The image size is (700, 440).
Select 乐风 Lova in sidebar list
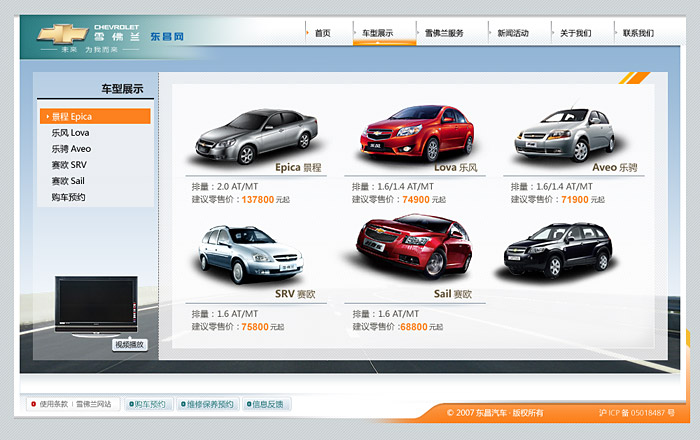(71, 133)
